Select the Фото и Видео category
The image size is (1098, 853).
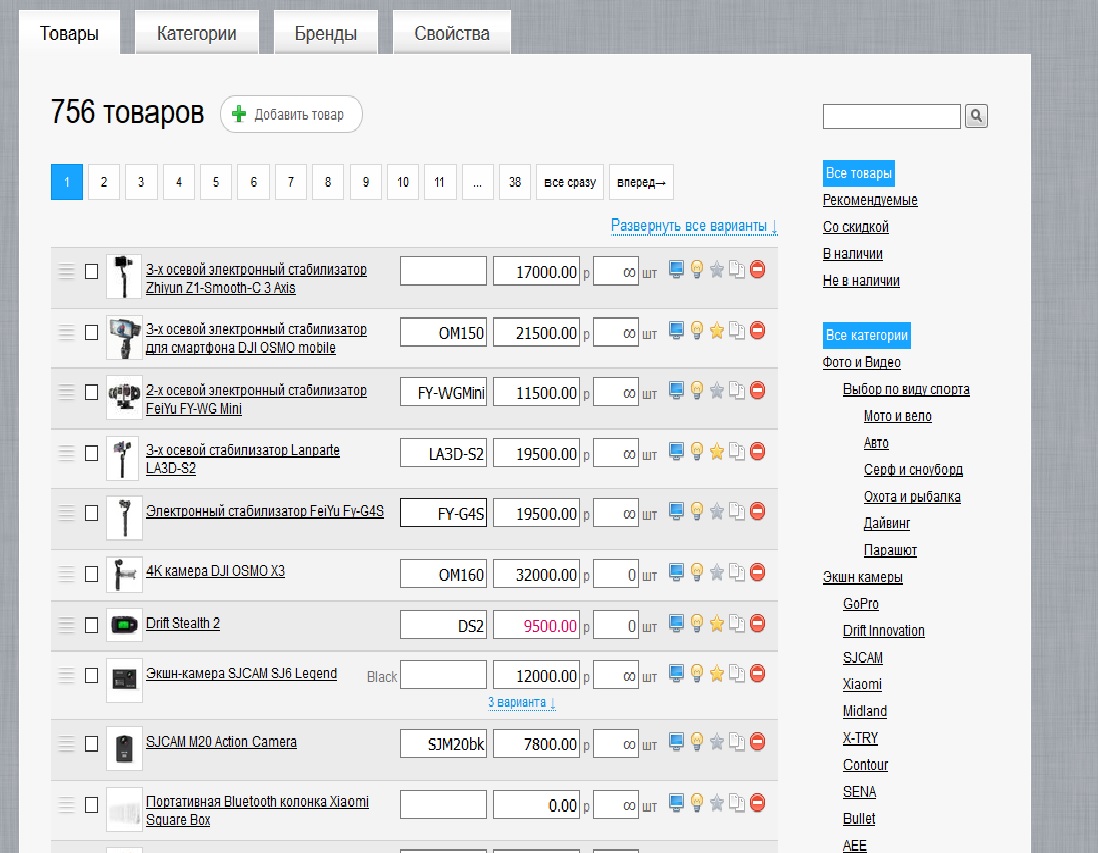pyautogui.click(x=861, y=362)
